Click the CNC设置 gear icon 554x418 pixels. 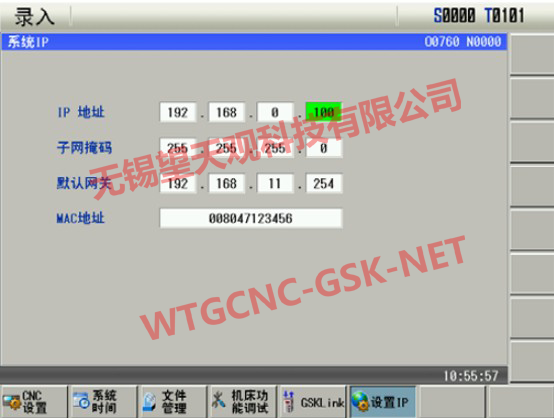12,402
